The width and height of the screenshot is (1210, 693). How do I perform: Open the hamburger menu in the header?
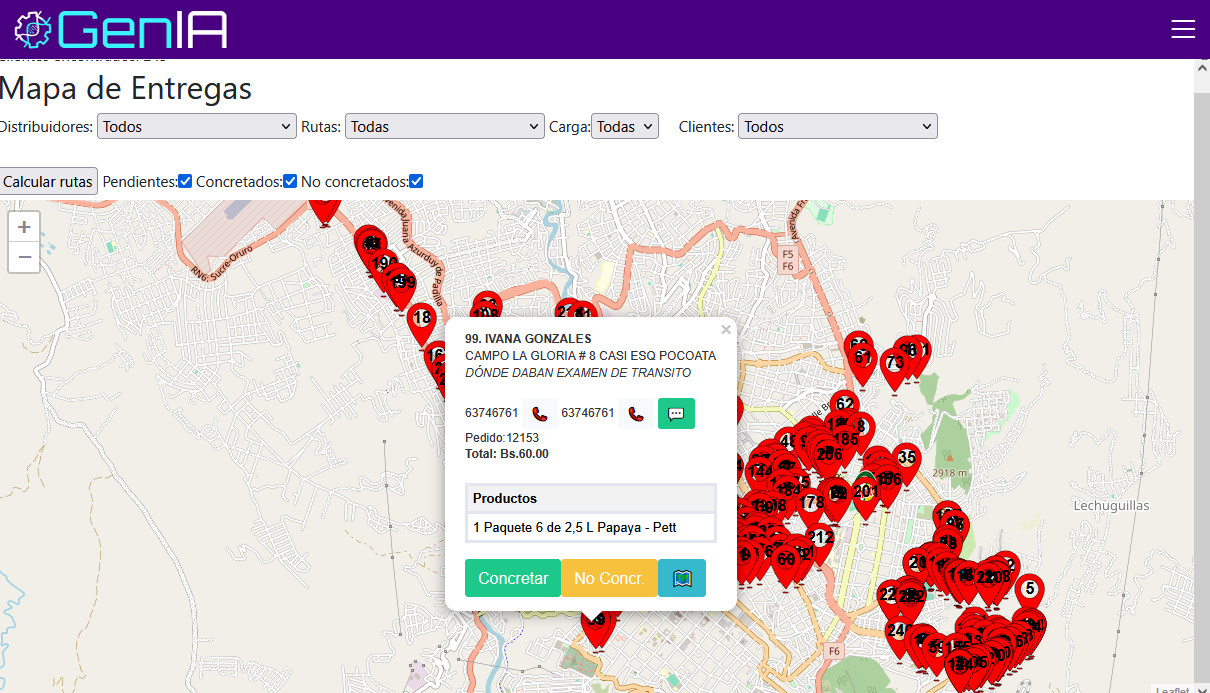1183,30
